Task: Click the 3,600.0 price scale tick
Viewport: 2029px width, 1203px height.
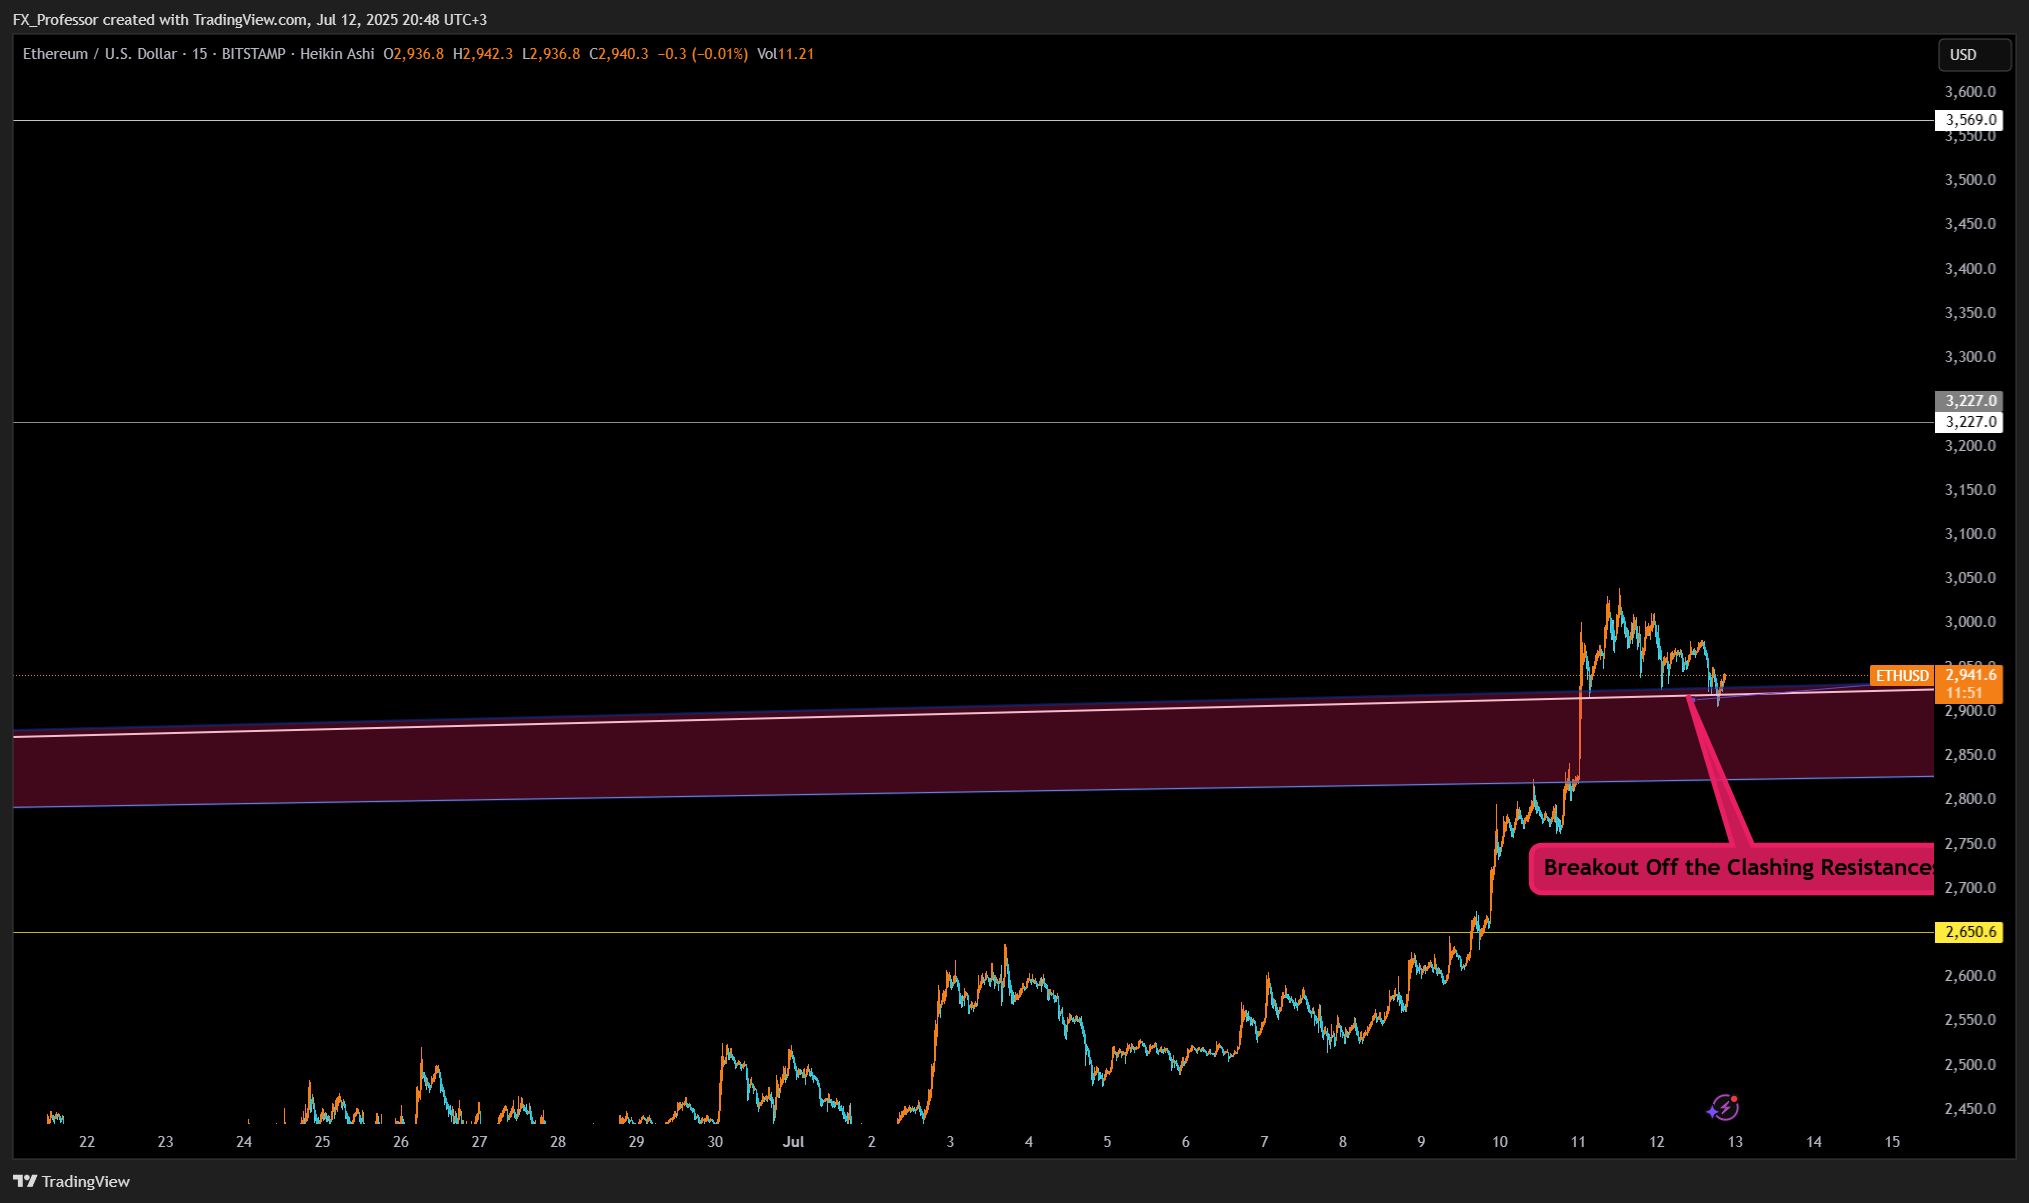Action: coord(1970,92)
